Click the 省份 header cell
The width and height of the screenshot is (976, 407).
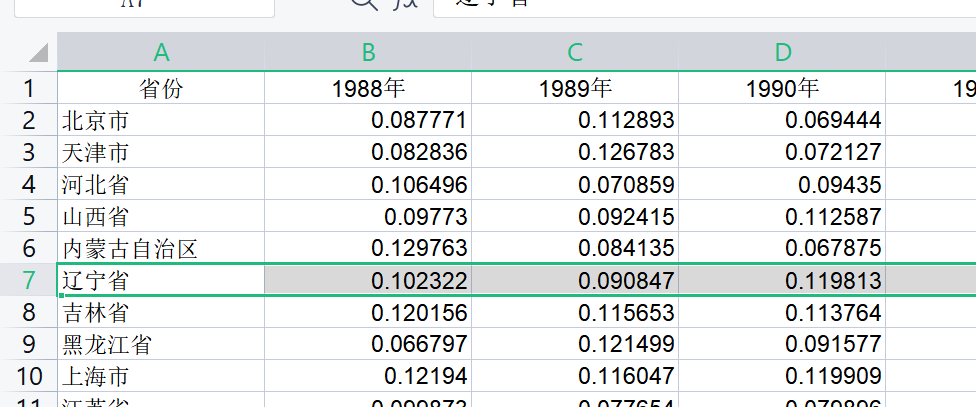161,88
